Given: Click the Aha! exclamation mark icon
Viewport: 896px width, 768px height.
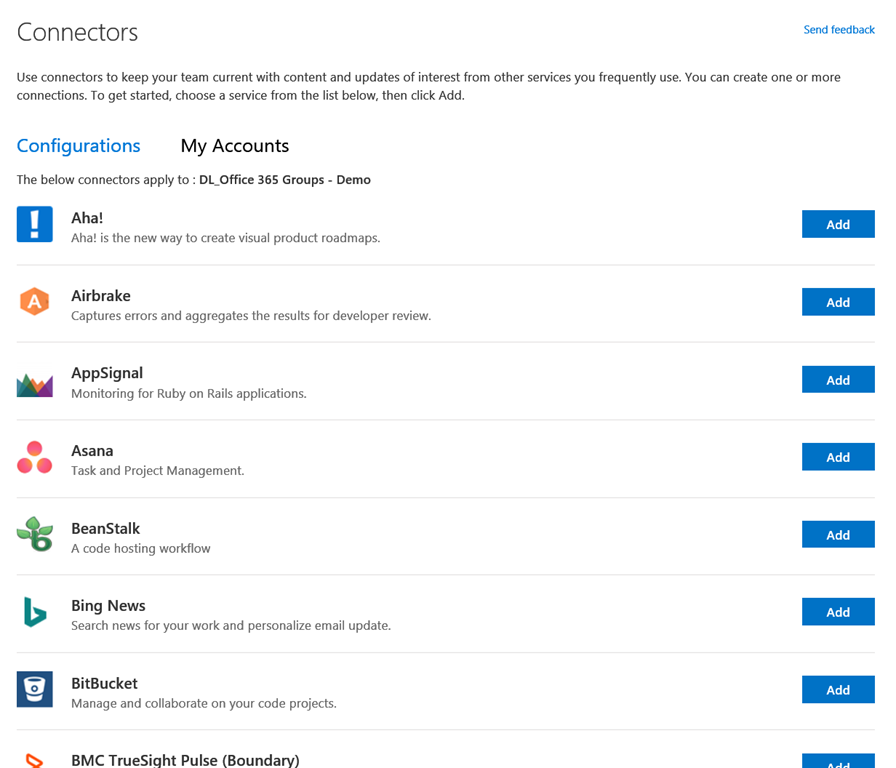Looking at the screenshot, I should coord(35,224).
